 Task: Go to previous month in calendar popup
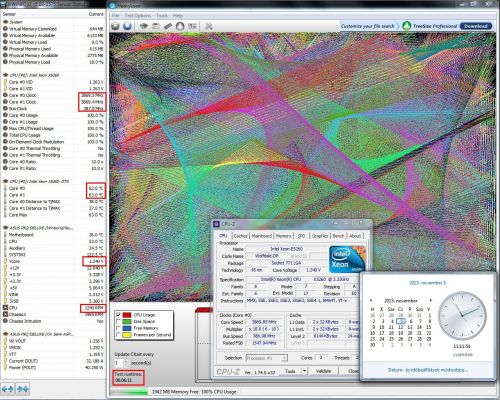[x=371, y=301]
